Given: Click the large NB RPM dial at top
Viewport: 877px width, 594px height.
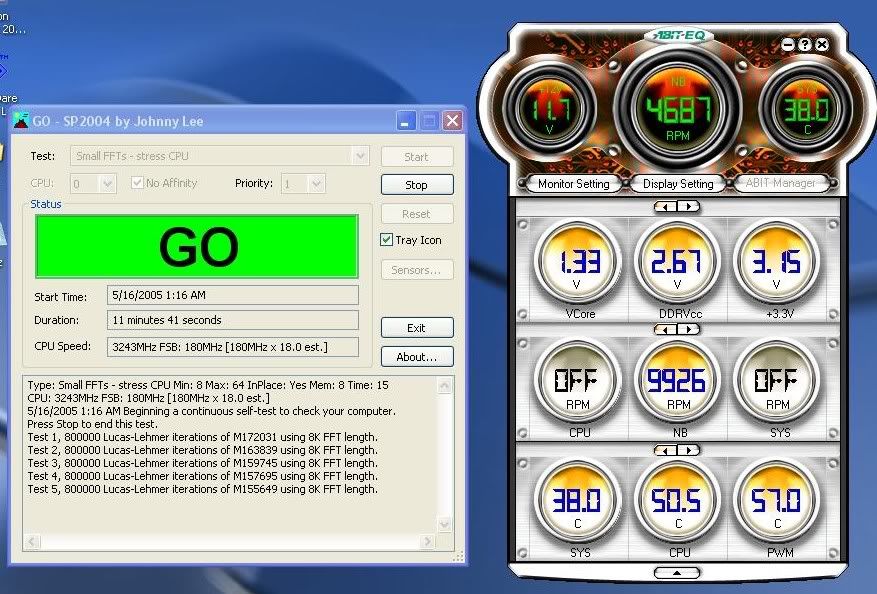Looking at the screenshot, I should [678, 108].
